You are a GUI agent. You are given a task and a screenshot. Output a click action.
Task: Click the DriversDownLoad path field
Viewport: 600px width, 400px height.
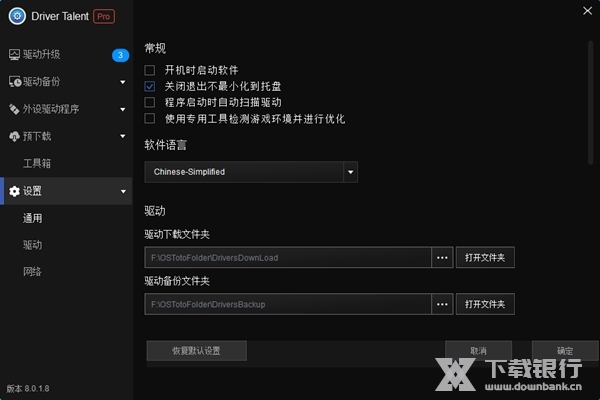point(288,258)
